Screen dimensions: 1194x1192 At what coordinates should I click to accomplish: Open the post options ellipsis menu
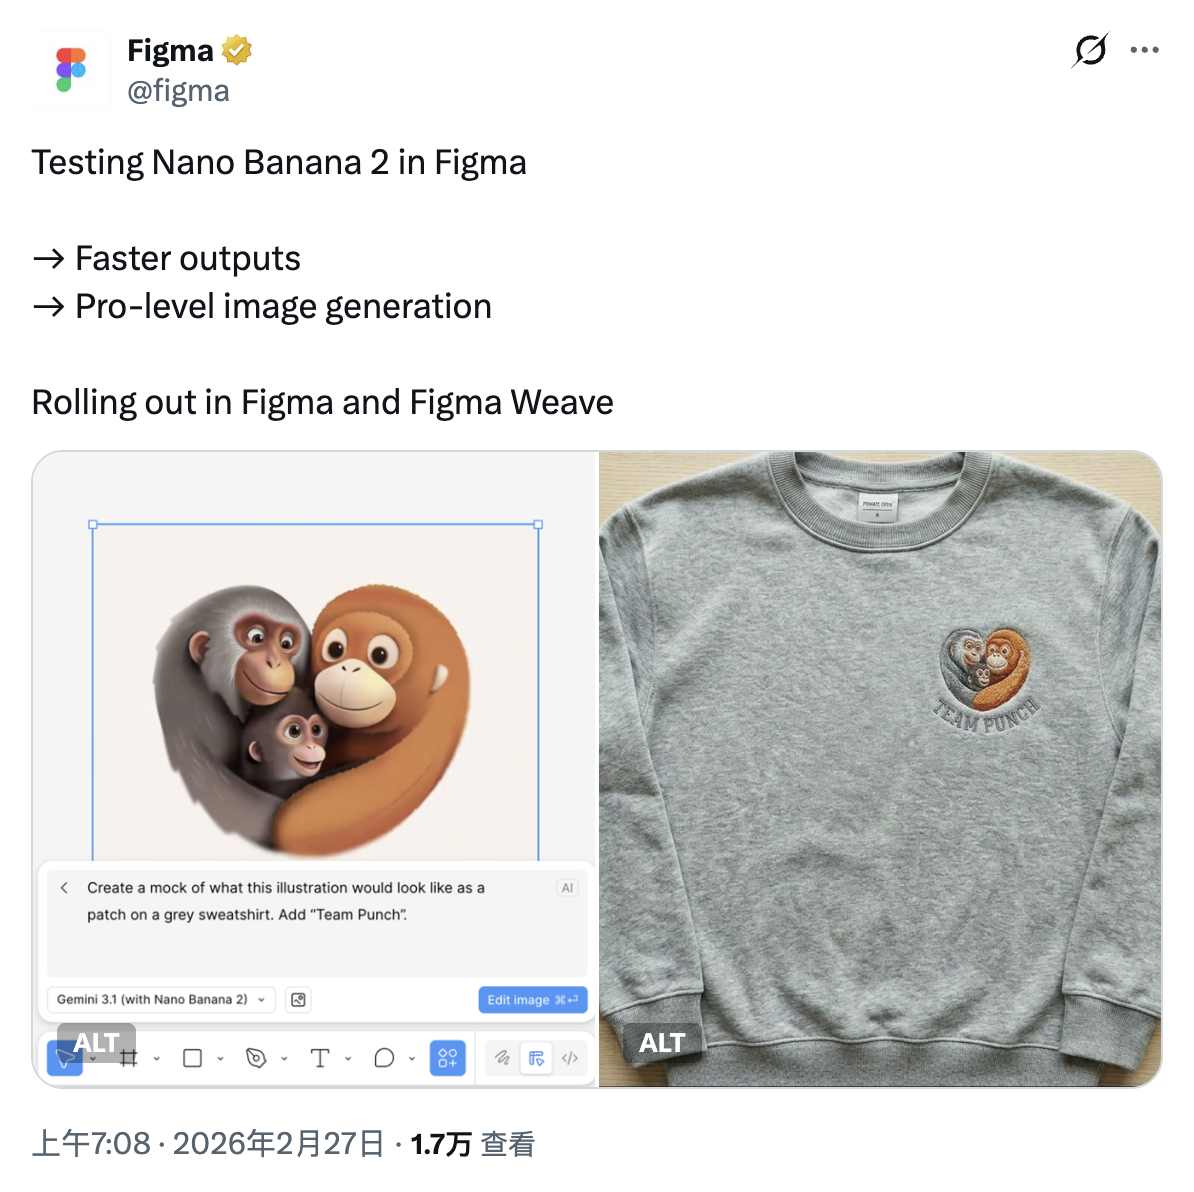1144,49
